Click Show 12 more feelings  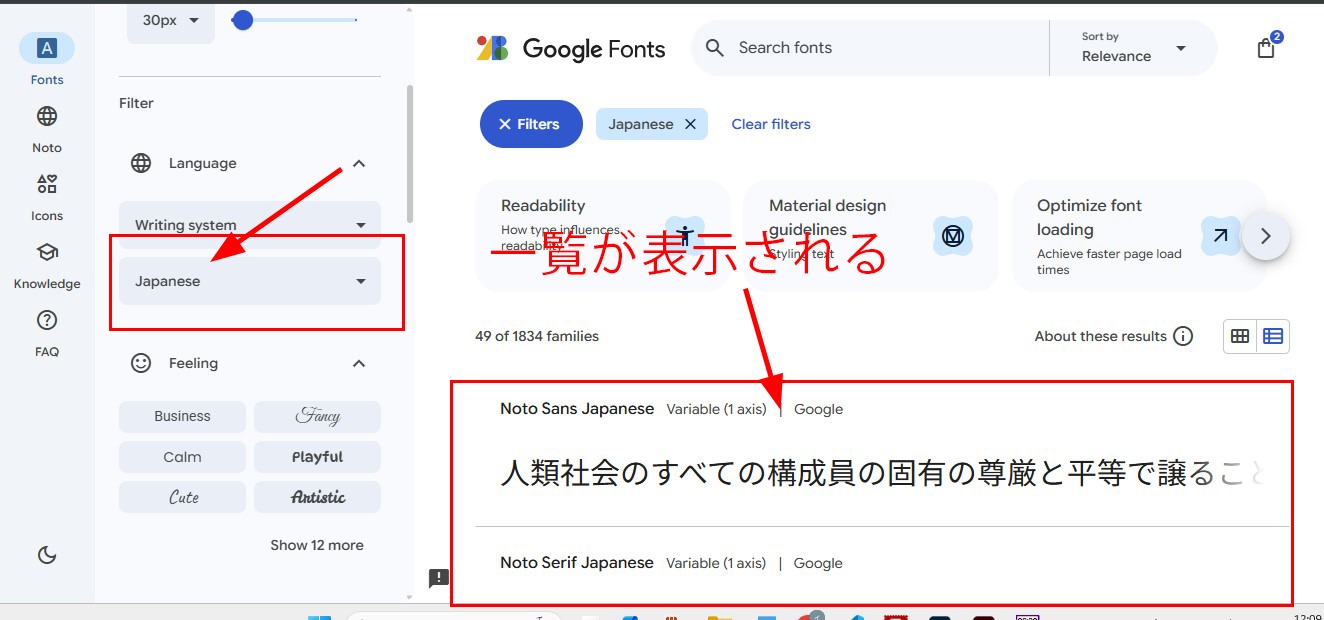(317, 545)
